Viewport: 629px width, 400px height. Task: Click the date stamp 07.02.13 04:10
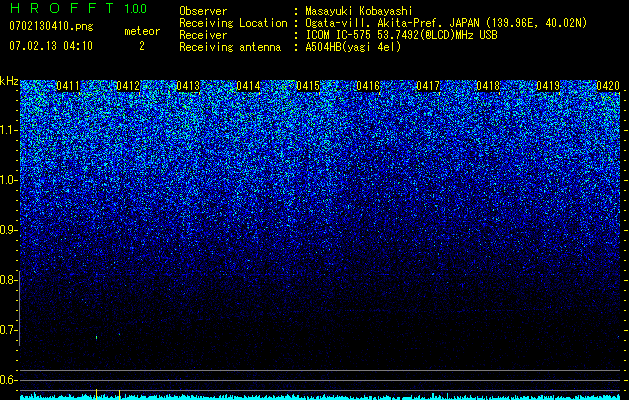tap(51, 46)
